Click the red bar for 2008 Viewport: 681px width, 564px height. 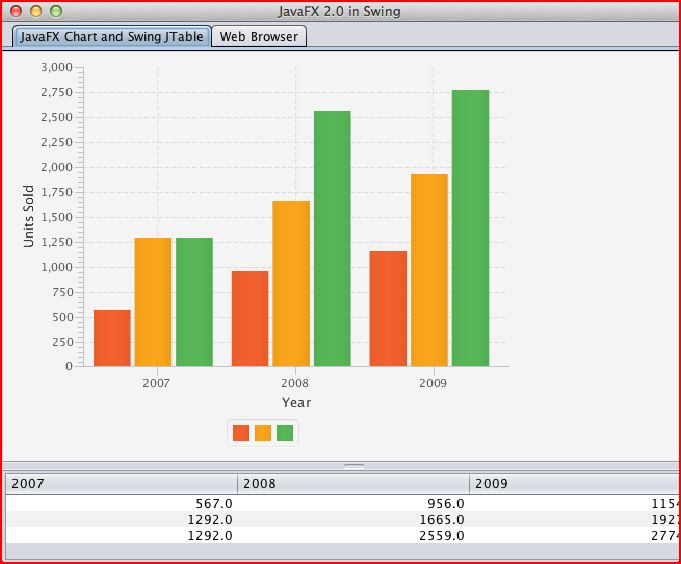[250, 318]
